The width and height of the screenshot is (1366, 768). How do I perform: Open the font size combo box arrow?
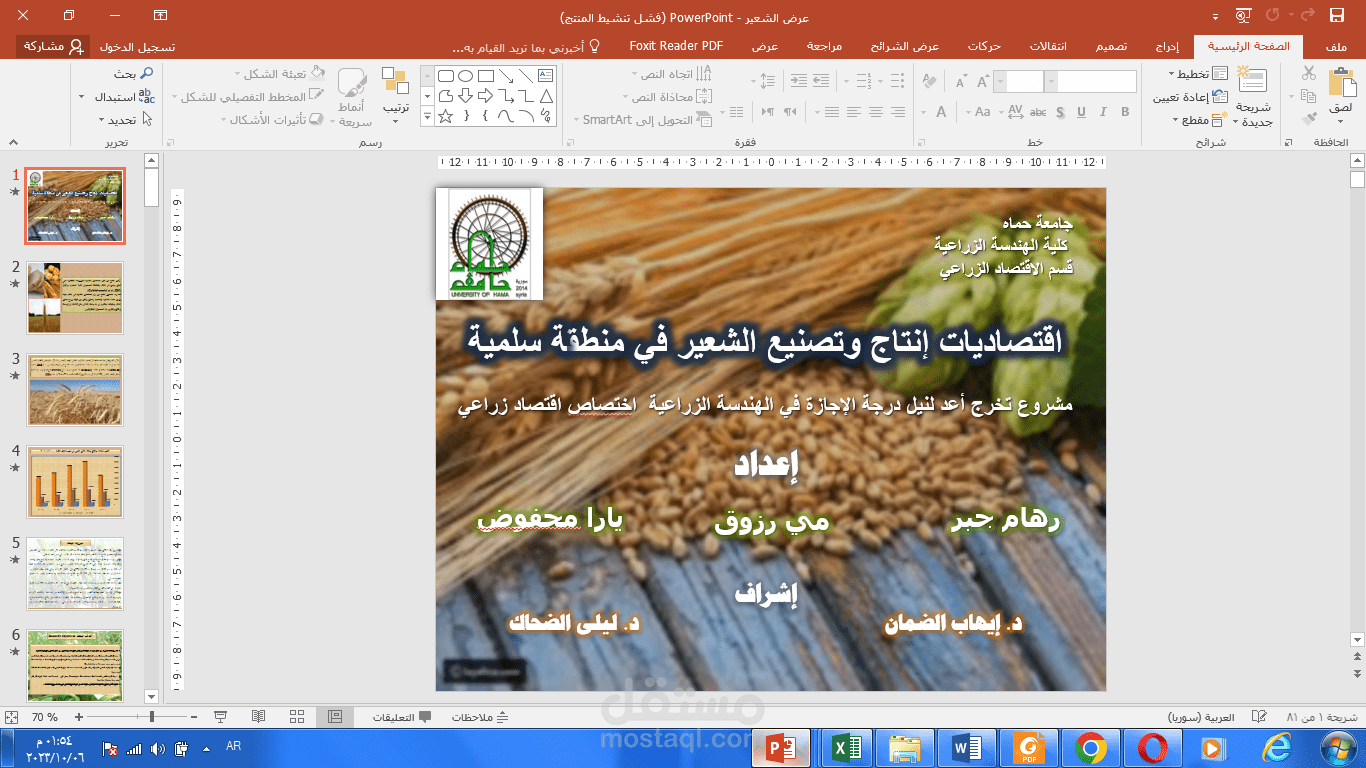click(x=1000, y=82)
